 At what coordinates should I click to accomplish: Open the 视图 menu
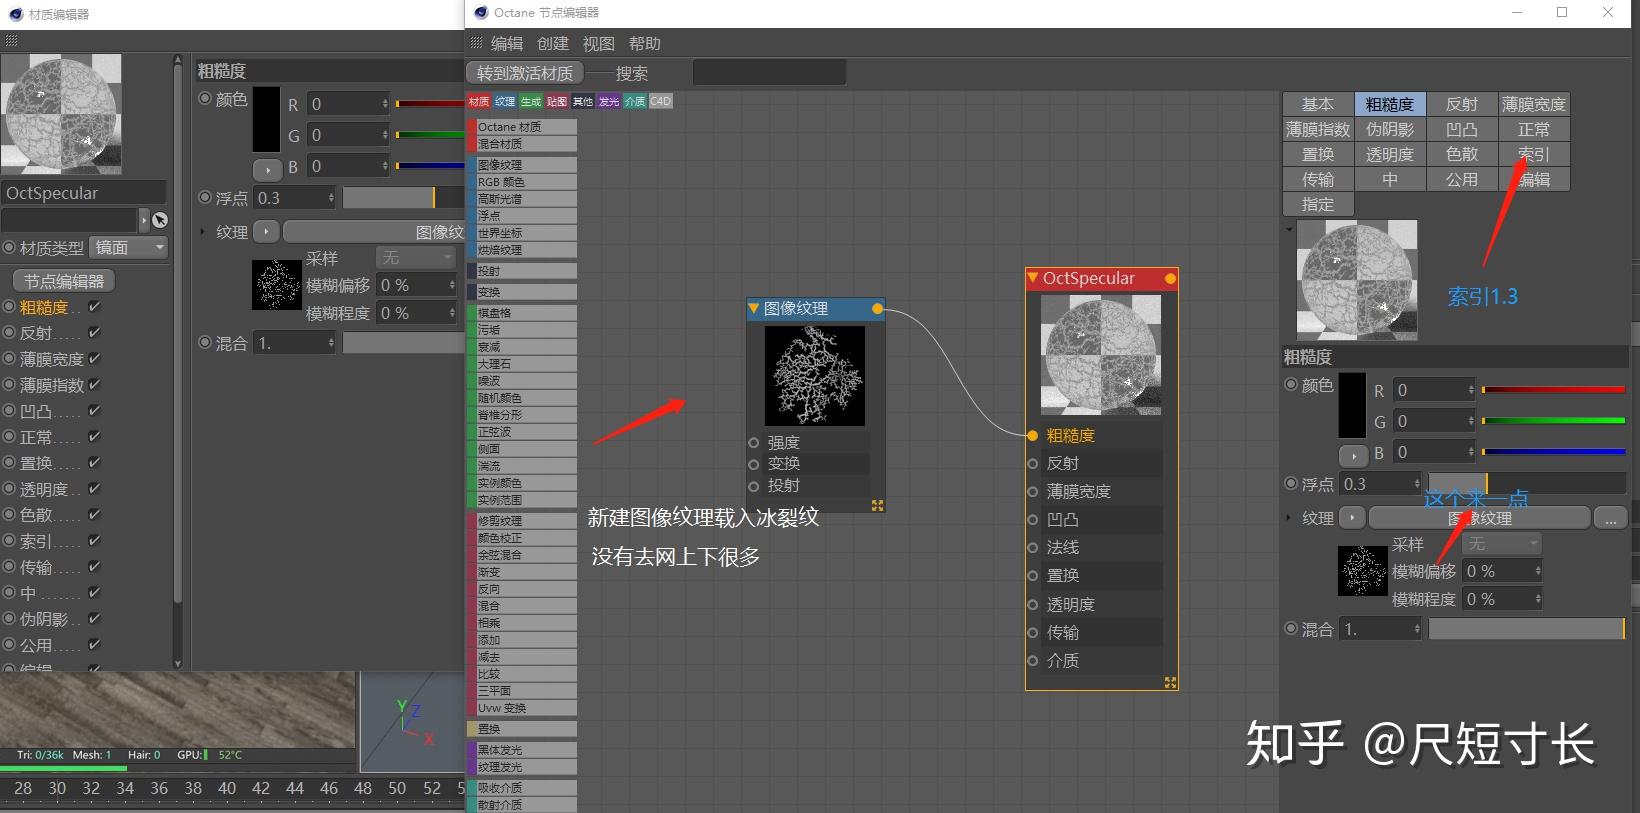(x=598, y=43)
